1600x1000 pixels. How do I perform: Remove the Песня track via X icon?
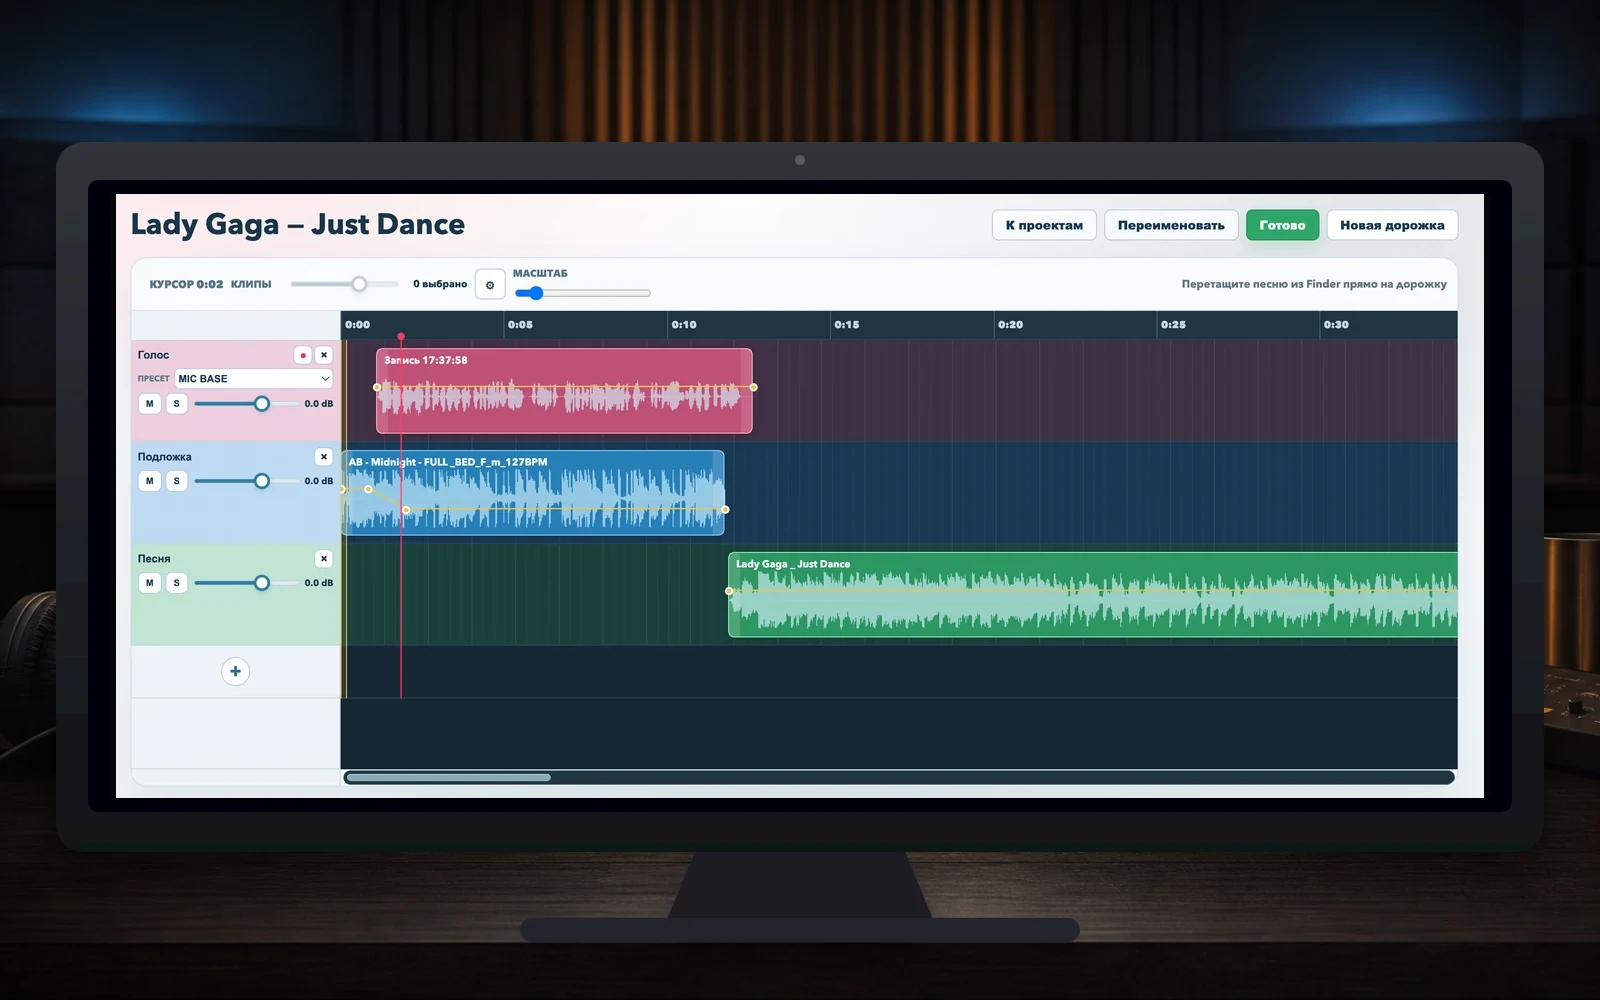324,559
